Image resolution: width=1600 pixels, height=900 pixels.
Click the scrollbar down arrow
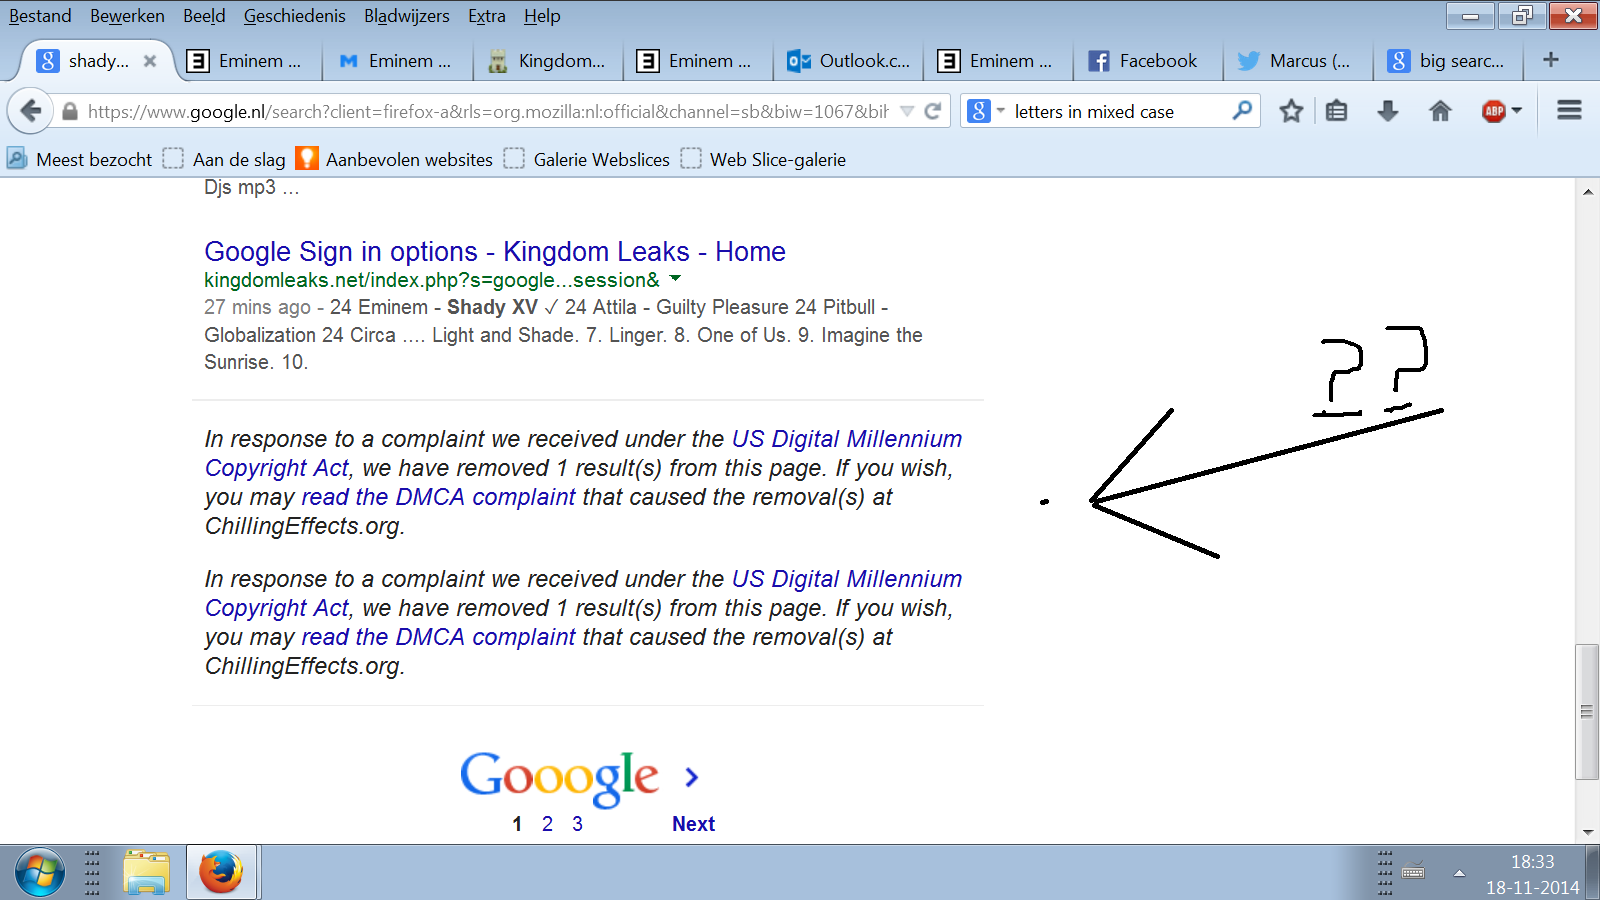[x=1587, y=832]
